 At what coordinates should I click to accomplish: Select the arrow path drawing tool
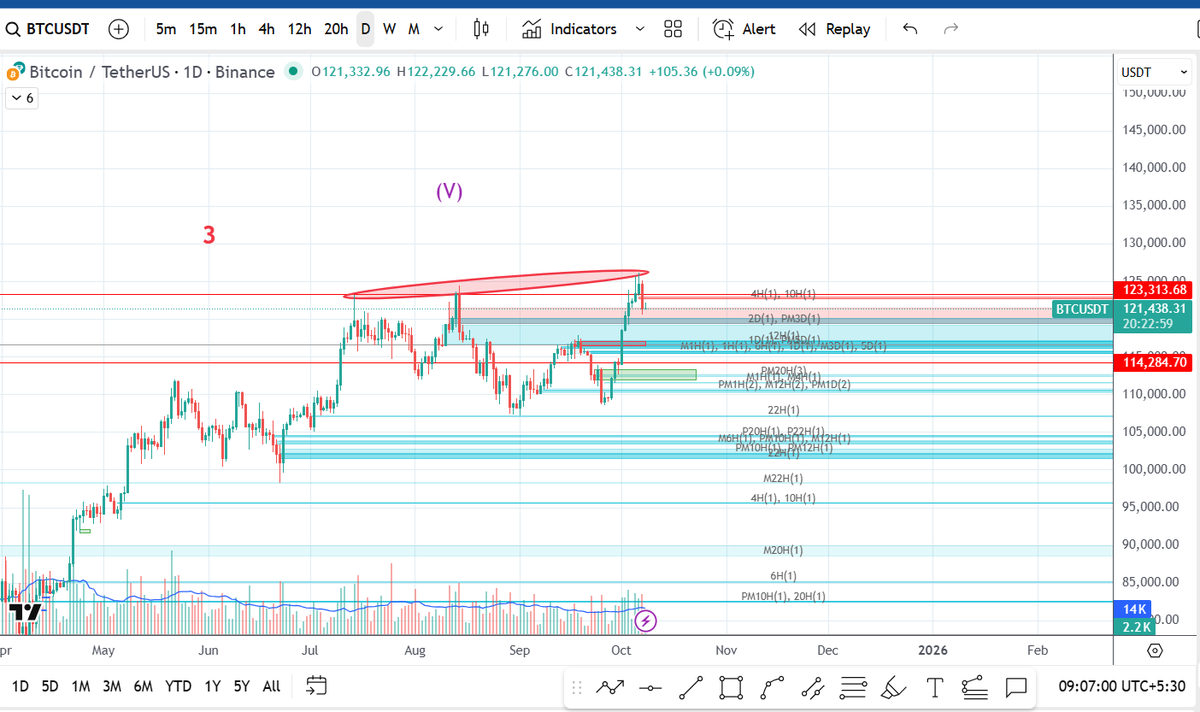[610, 688]
